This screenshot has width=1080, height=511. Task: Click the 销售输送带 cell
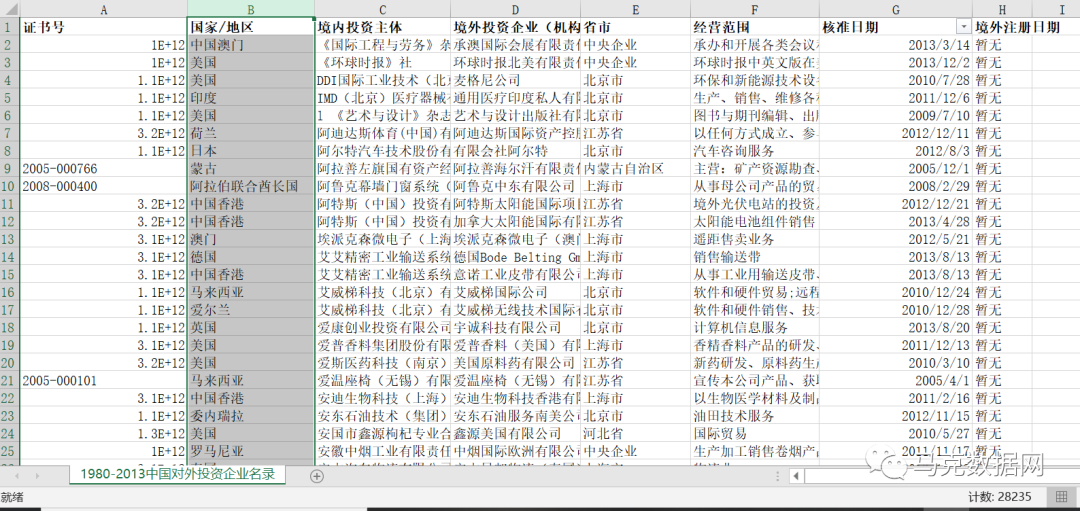[x=755, y=257]
